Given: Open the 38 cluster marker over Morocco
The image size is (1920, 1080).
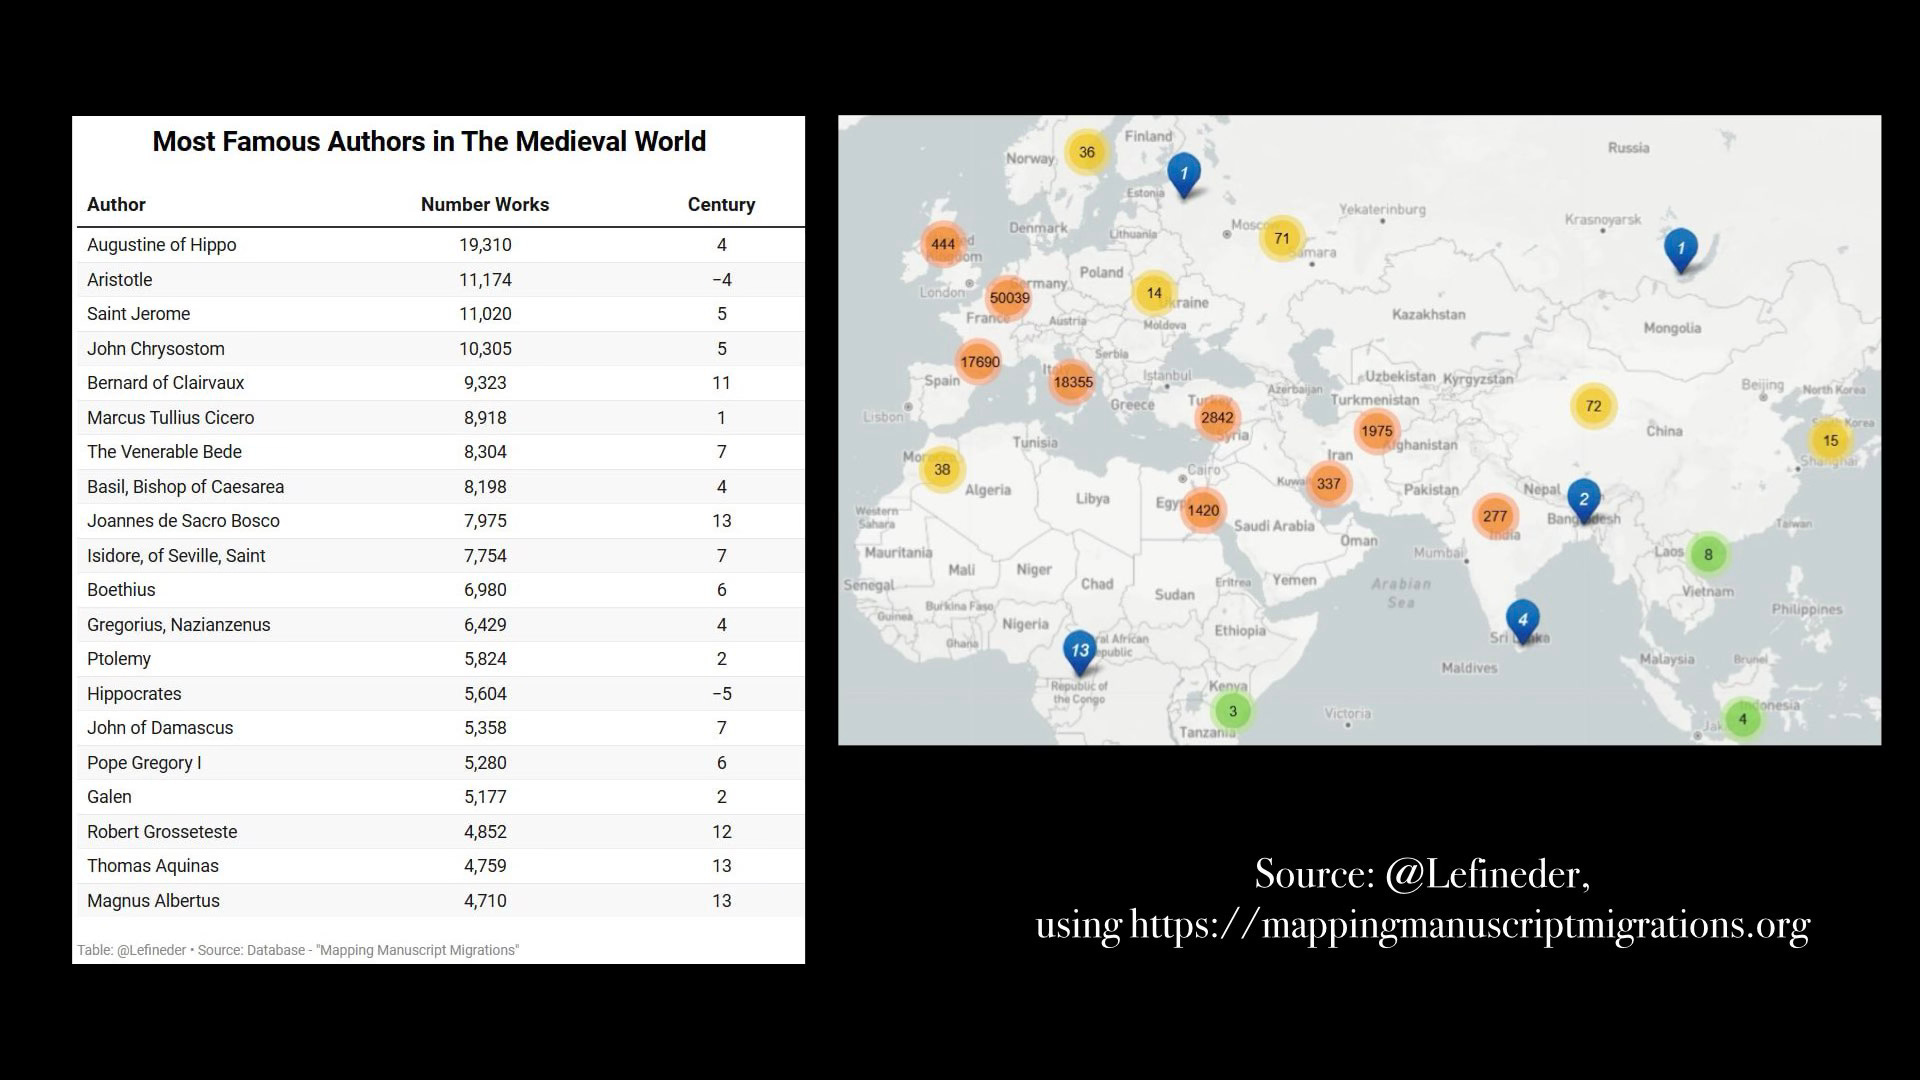Looking at the screenshot, I should [x=941, y=469].
